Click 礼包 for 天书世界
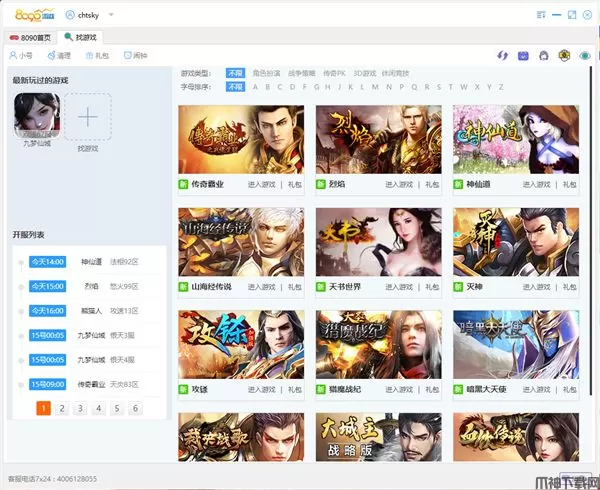Image resolution: width=600 pixels, height=490 pixels. click(x=432, y=287)
